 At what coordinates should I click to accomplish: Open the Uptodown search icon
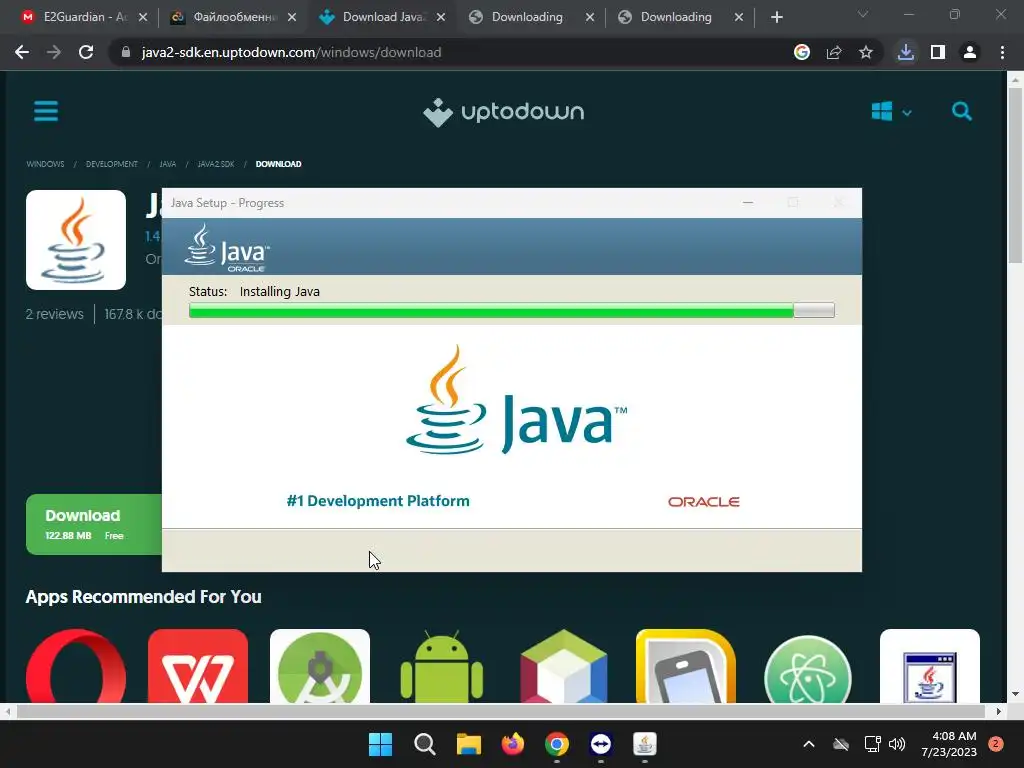(961, 112)
